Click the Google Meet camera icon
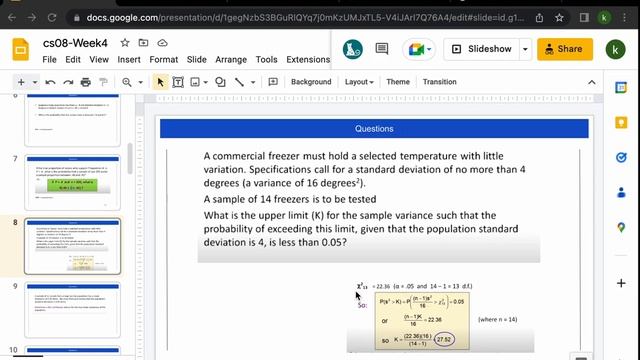The width and height of the screenshot is (640, 360). (x=416, y=49)
